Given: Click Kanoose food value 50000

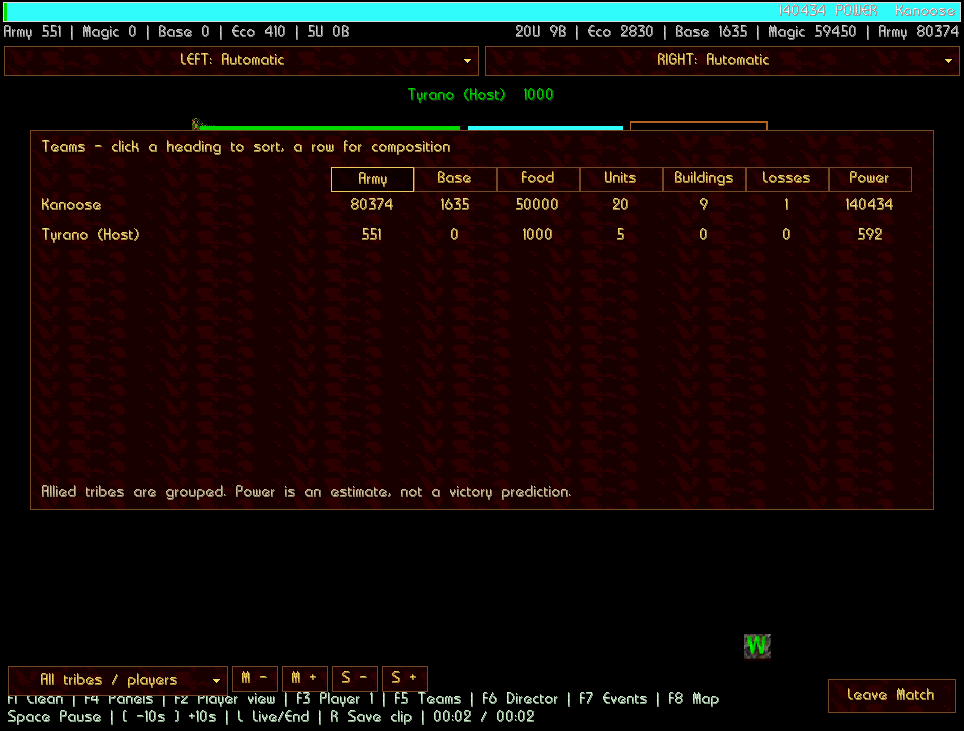Looking at the screenshot, I should pos(537,205).
